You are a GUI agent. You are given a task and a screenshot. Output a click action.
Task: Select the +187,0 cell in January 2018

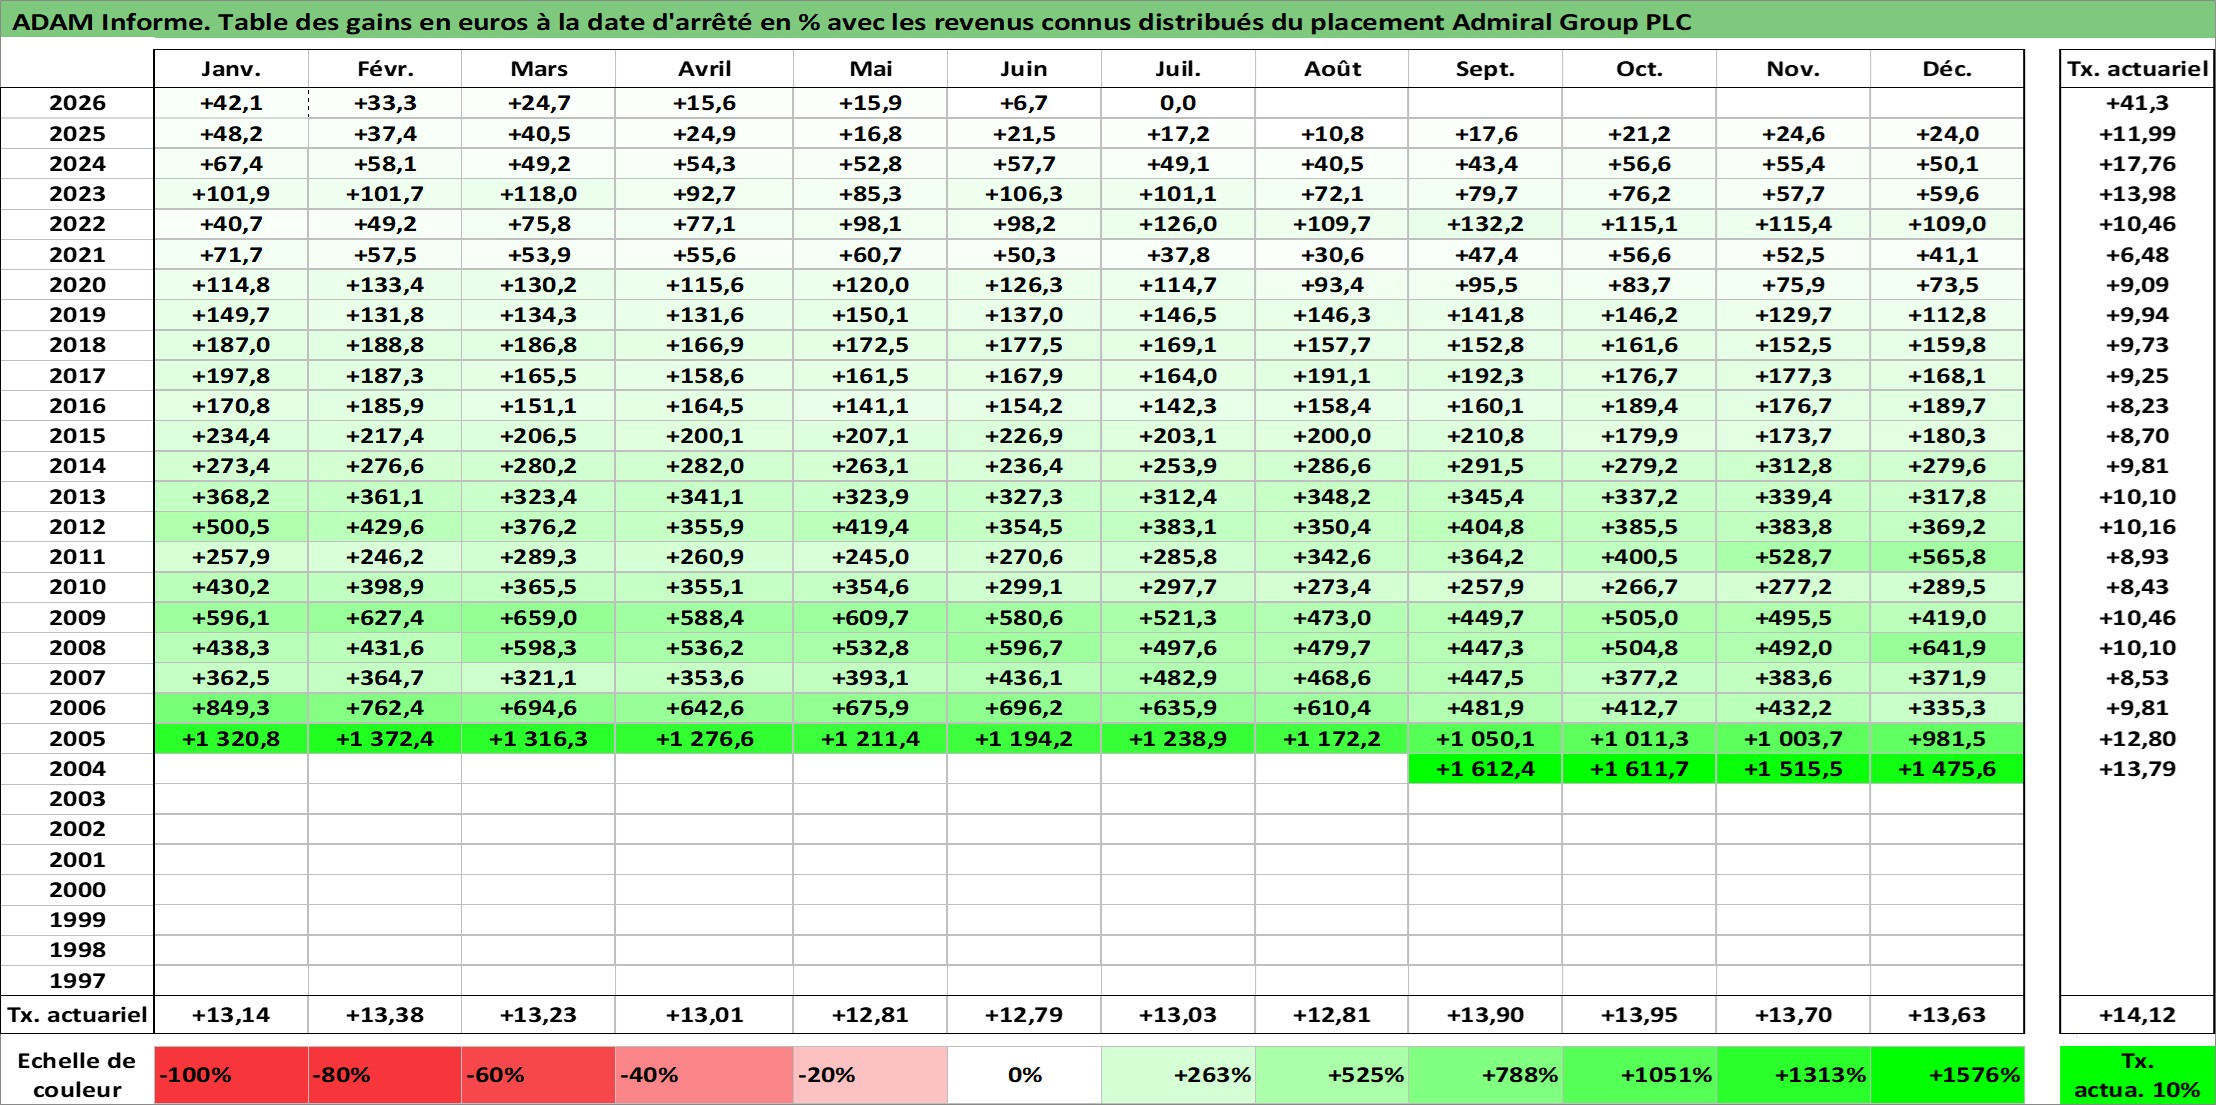pyautogui.click(x=231, y=345)
